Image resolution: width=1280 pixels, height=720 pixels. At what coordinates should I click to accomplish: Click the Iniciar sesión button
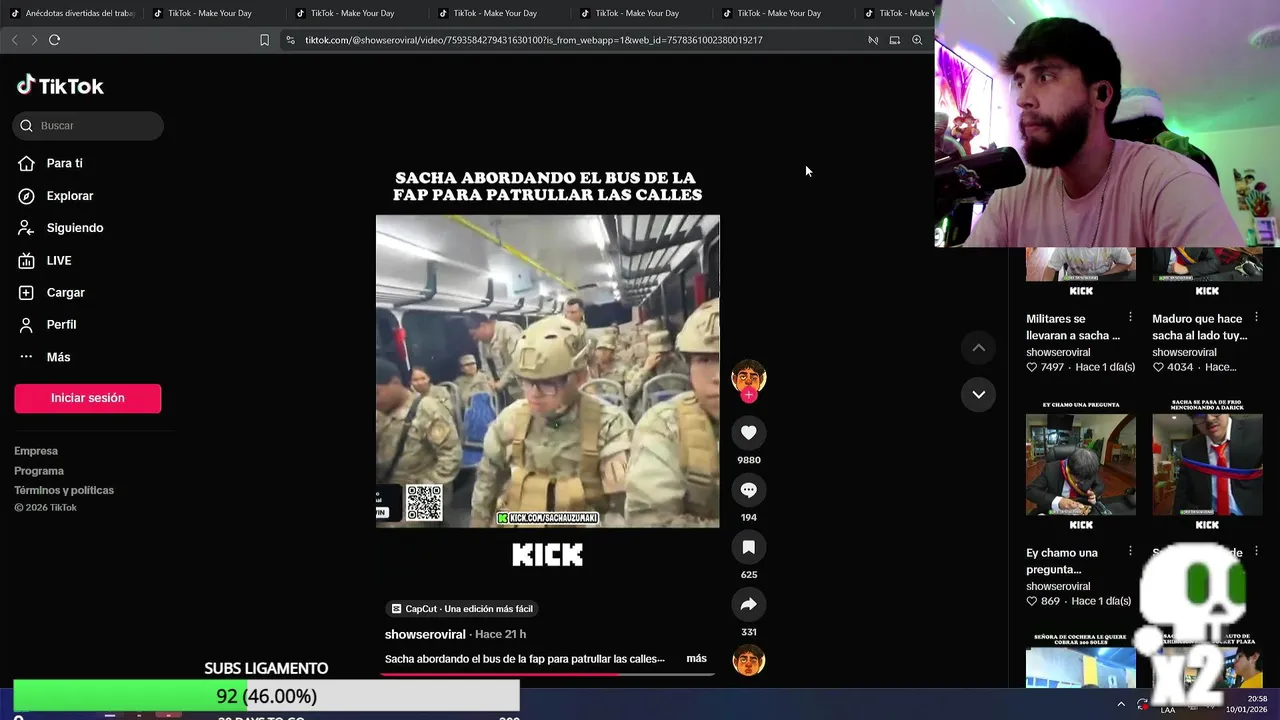coord(88,398)
